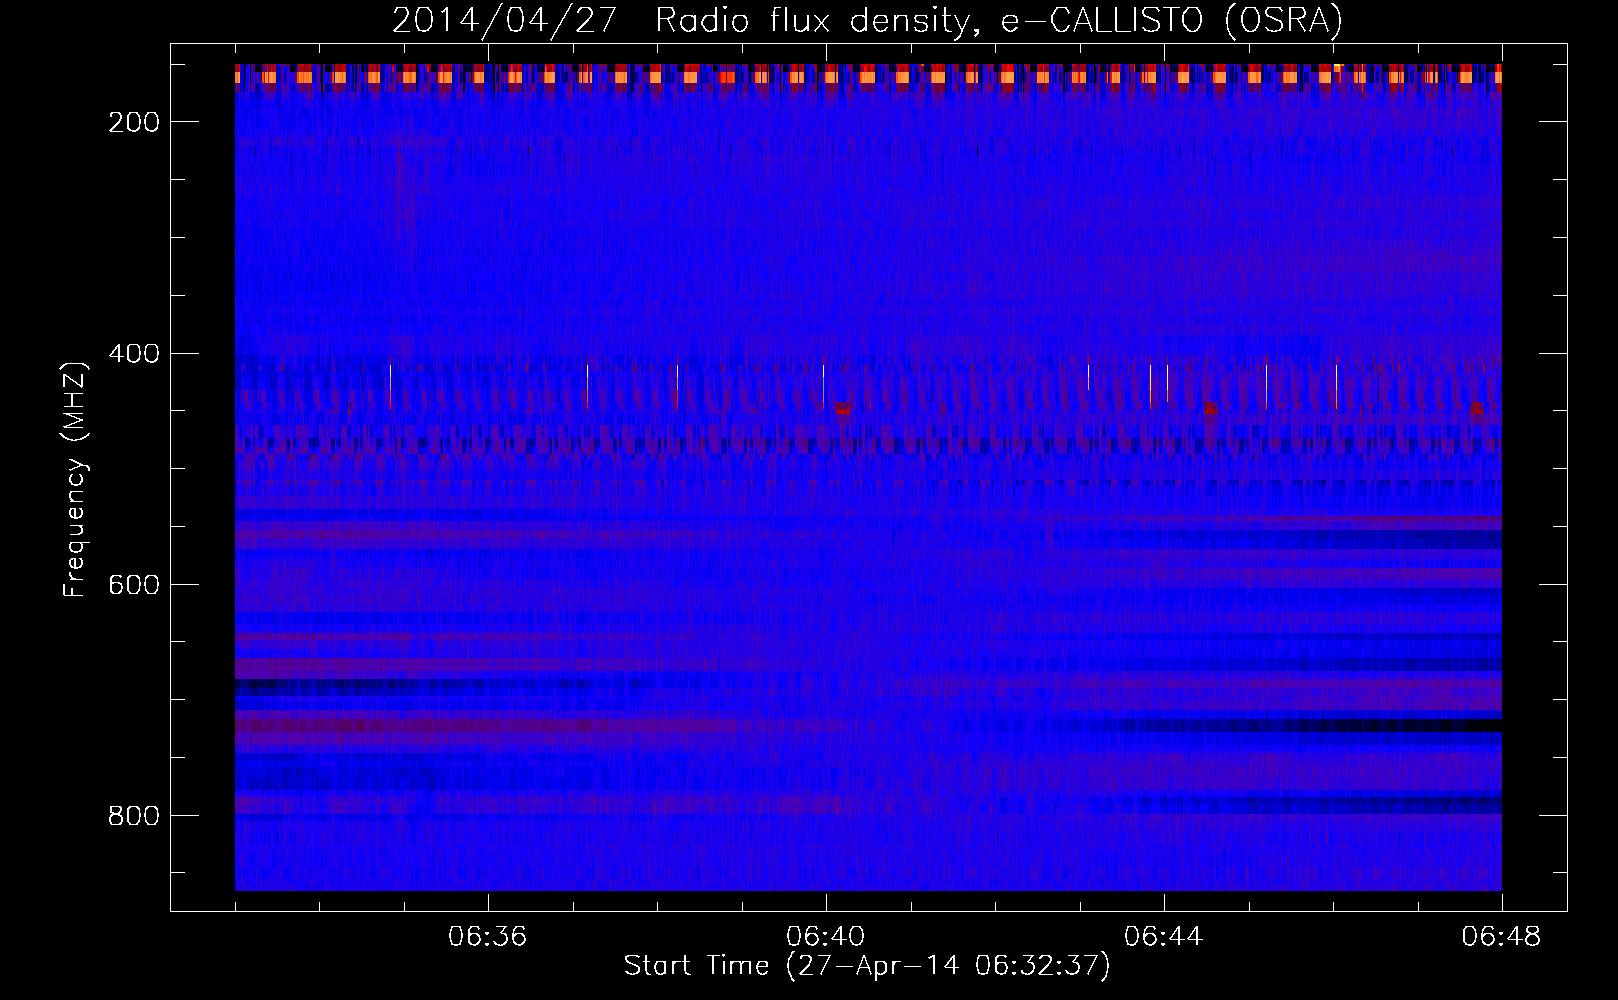
Task: Click the 06:44 time tick label
Action: tap(1164, 937)
